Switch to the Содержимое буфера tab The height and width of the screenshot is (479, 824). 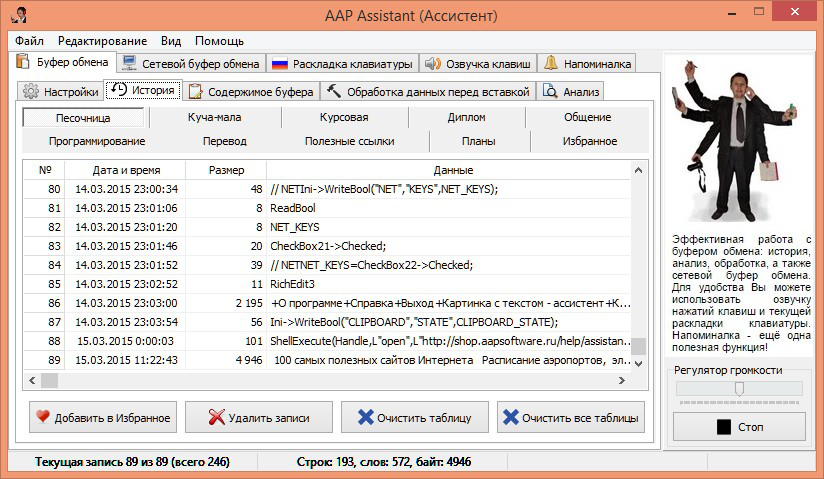point(251,92)
